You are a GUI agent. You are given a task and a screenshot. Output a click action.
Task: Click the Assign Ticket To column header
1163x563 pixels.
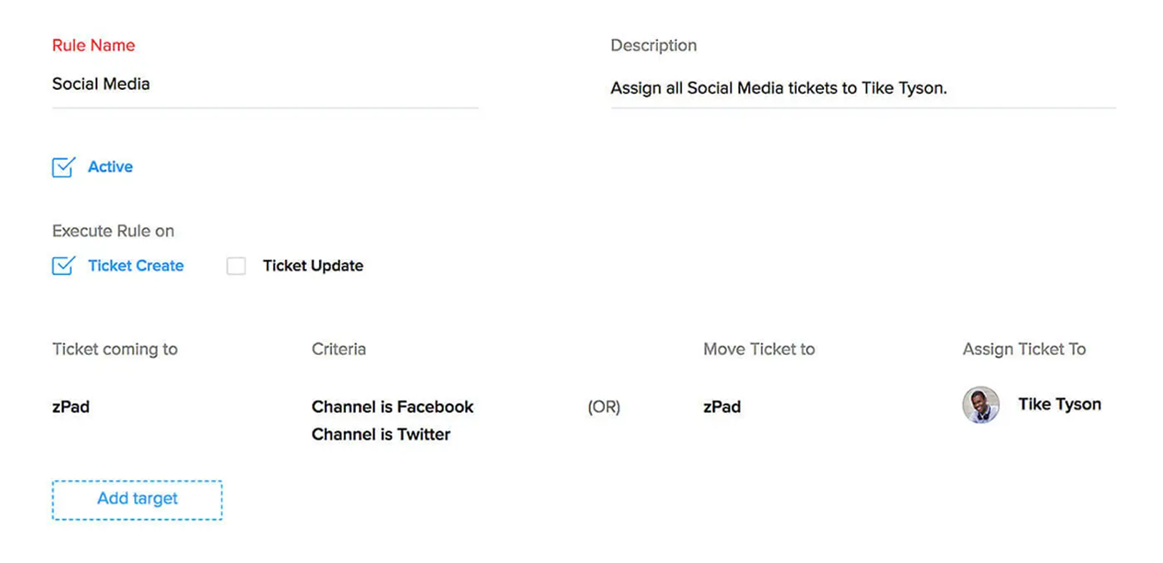[x=1024, y=349]
